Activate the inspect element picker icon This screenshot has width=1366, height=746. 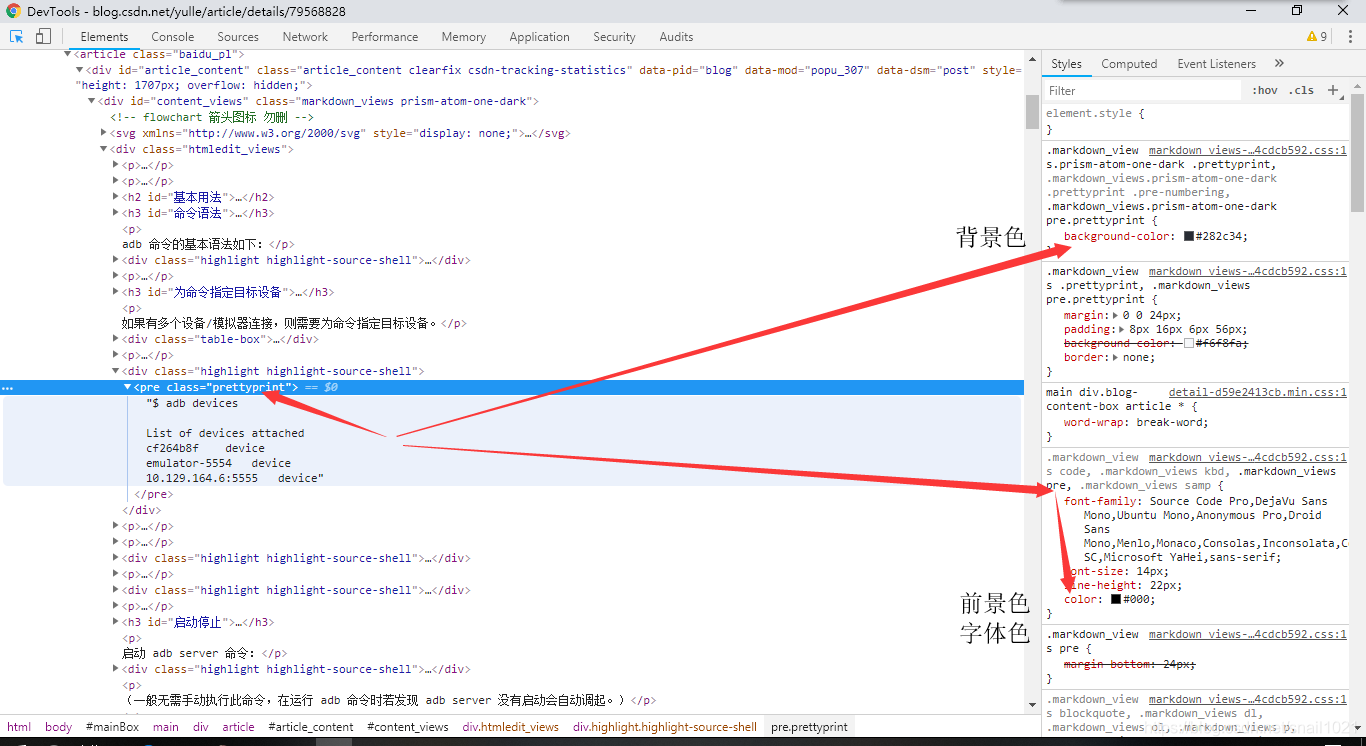click(17, 36)
